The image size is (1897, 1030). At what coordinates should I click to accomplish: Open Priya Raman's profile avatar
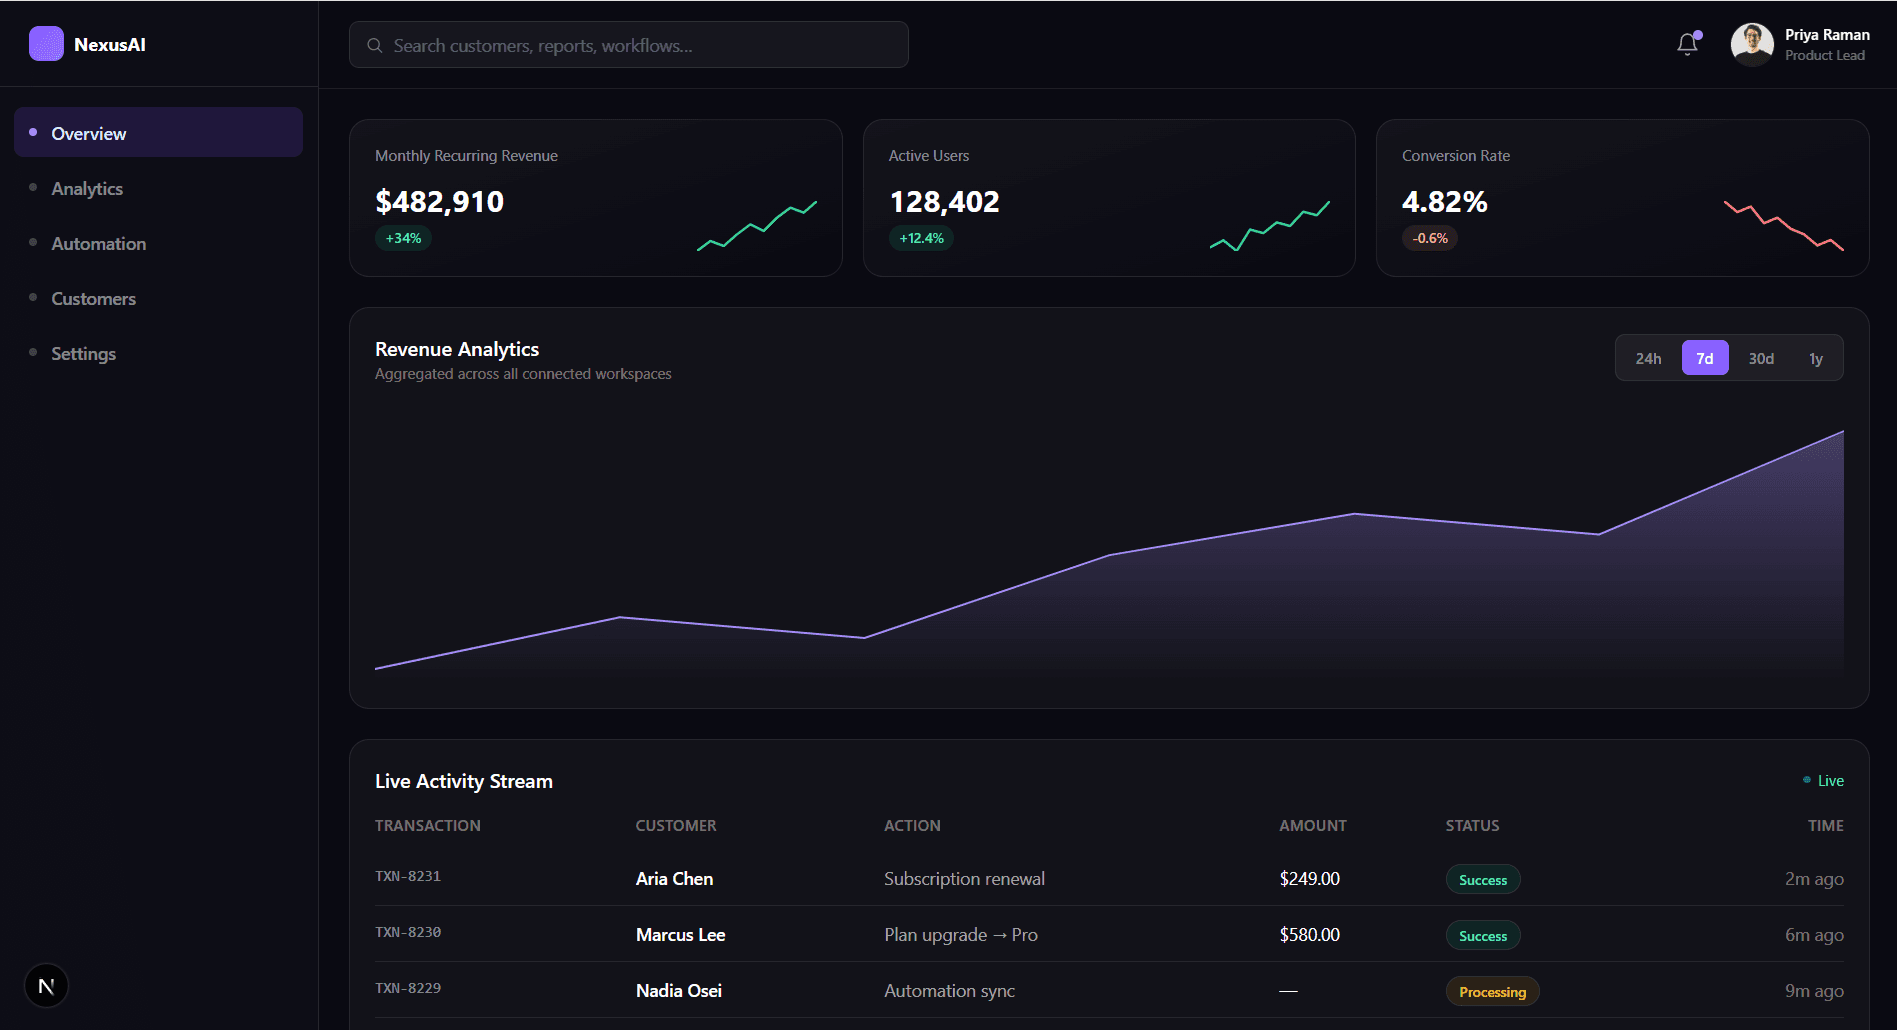1752,44
